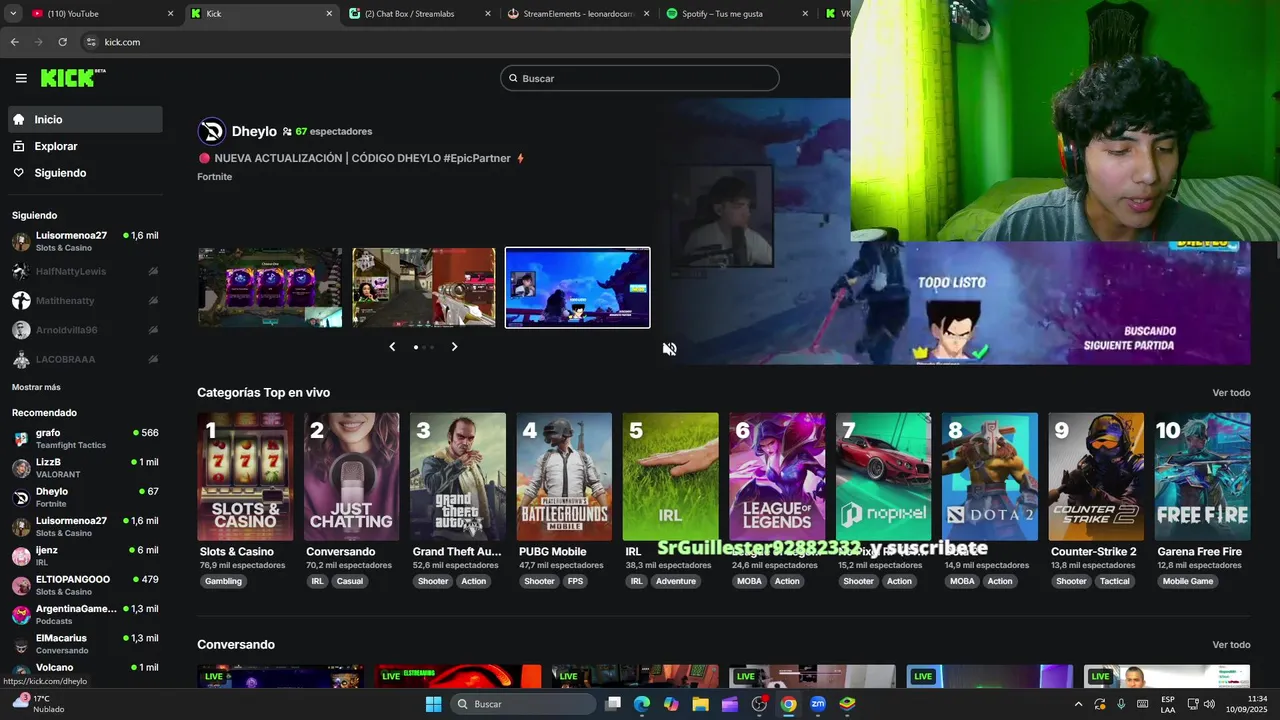Select the highlighted Fortnite stream thumbnail
The image size is (1280, 720).
tap(578, 287)
